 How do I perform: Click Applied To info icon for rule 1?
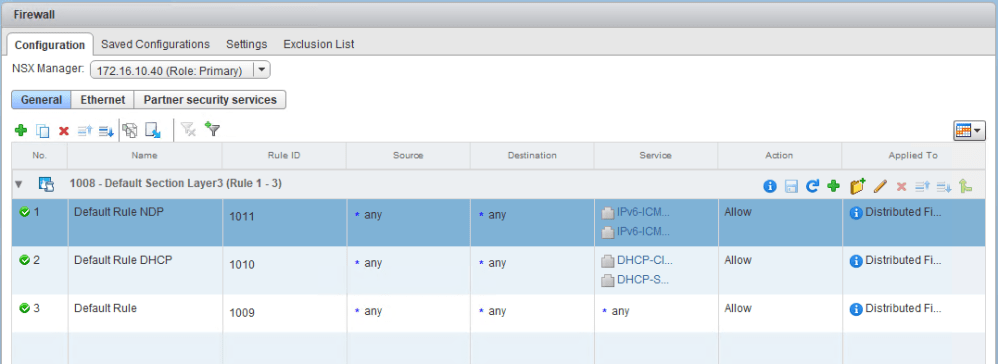856,213
